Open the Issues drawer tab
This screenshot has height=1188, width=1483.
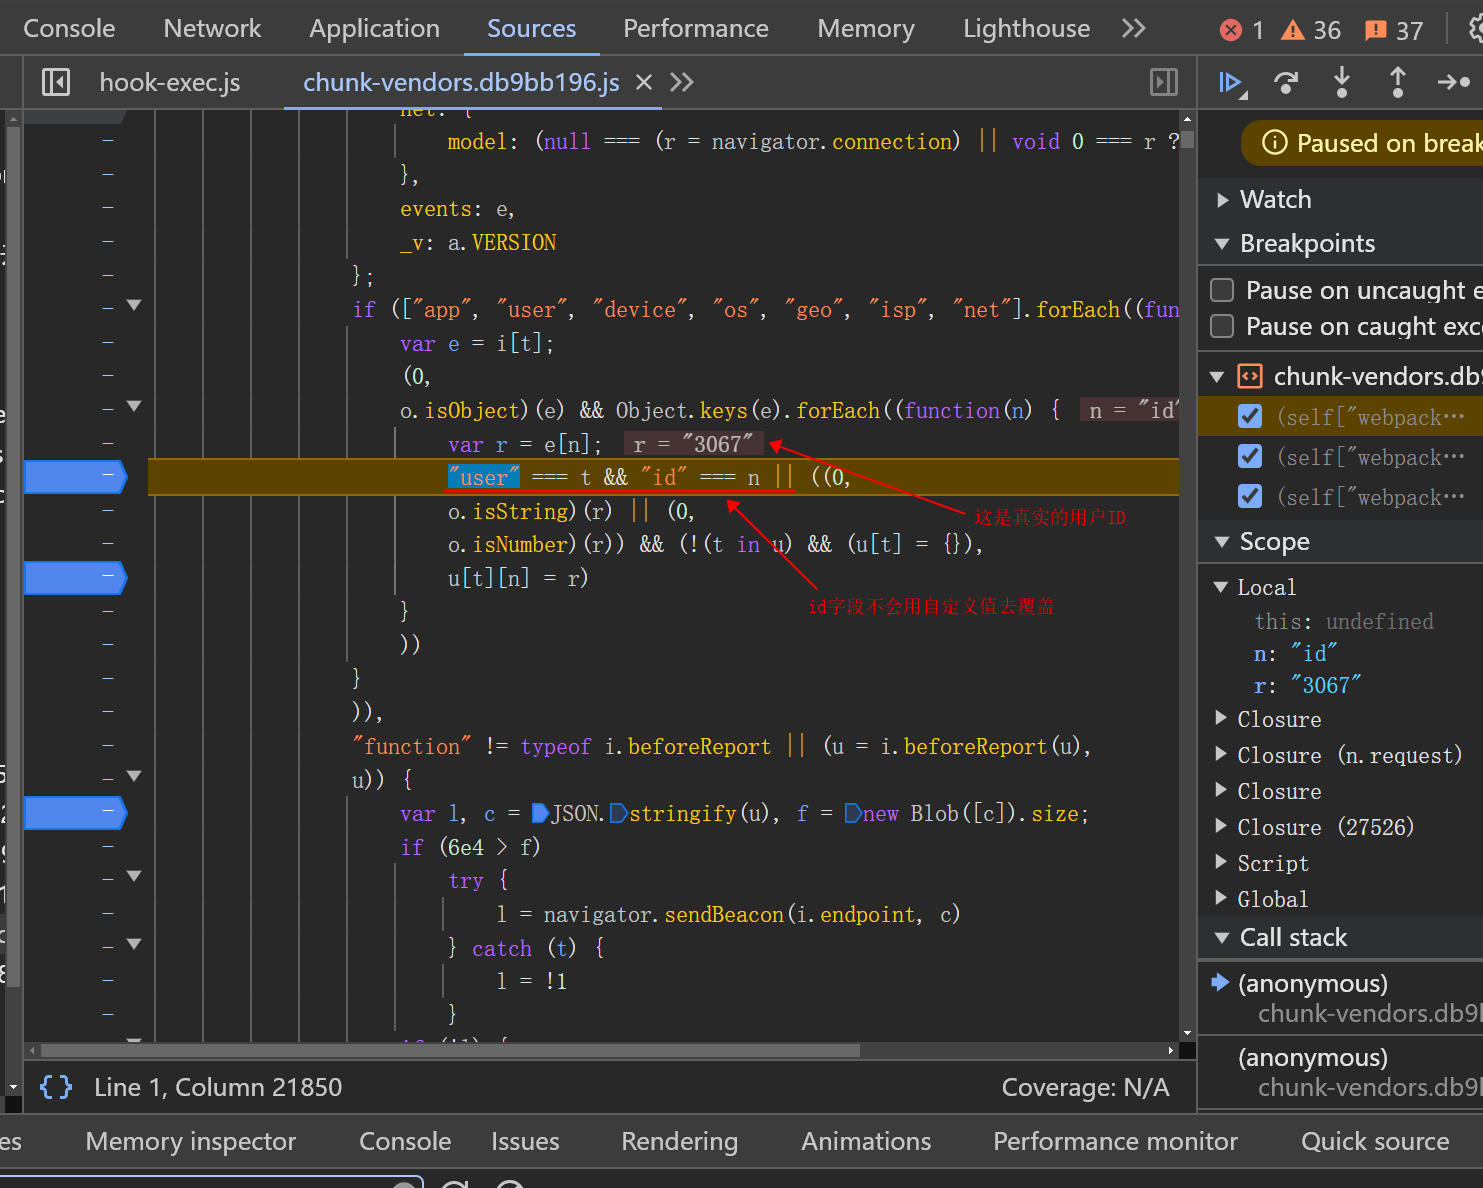coord(525,1141)
